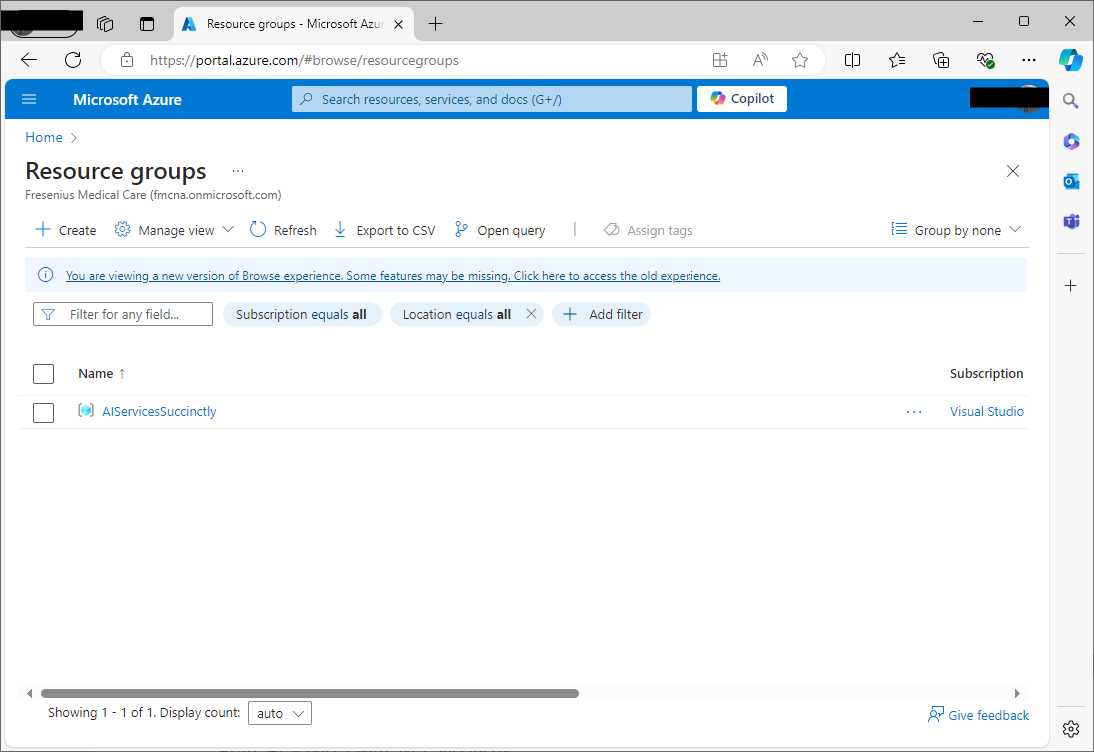Select the Resource groups browser tab
This screenshot has height=752, width=1094.
293,24
